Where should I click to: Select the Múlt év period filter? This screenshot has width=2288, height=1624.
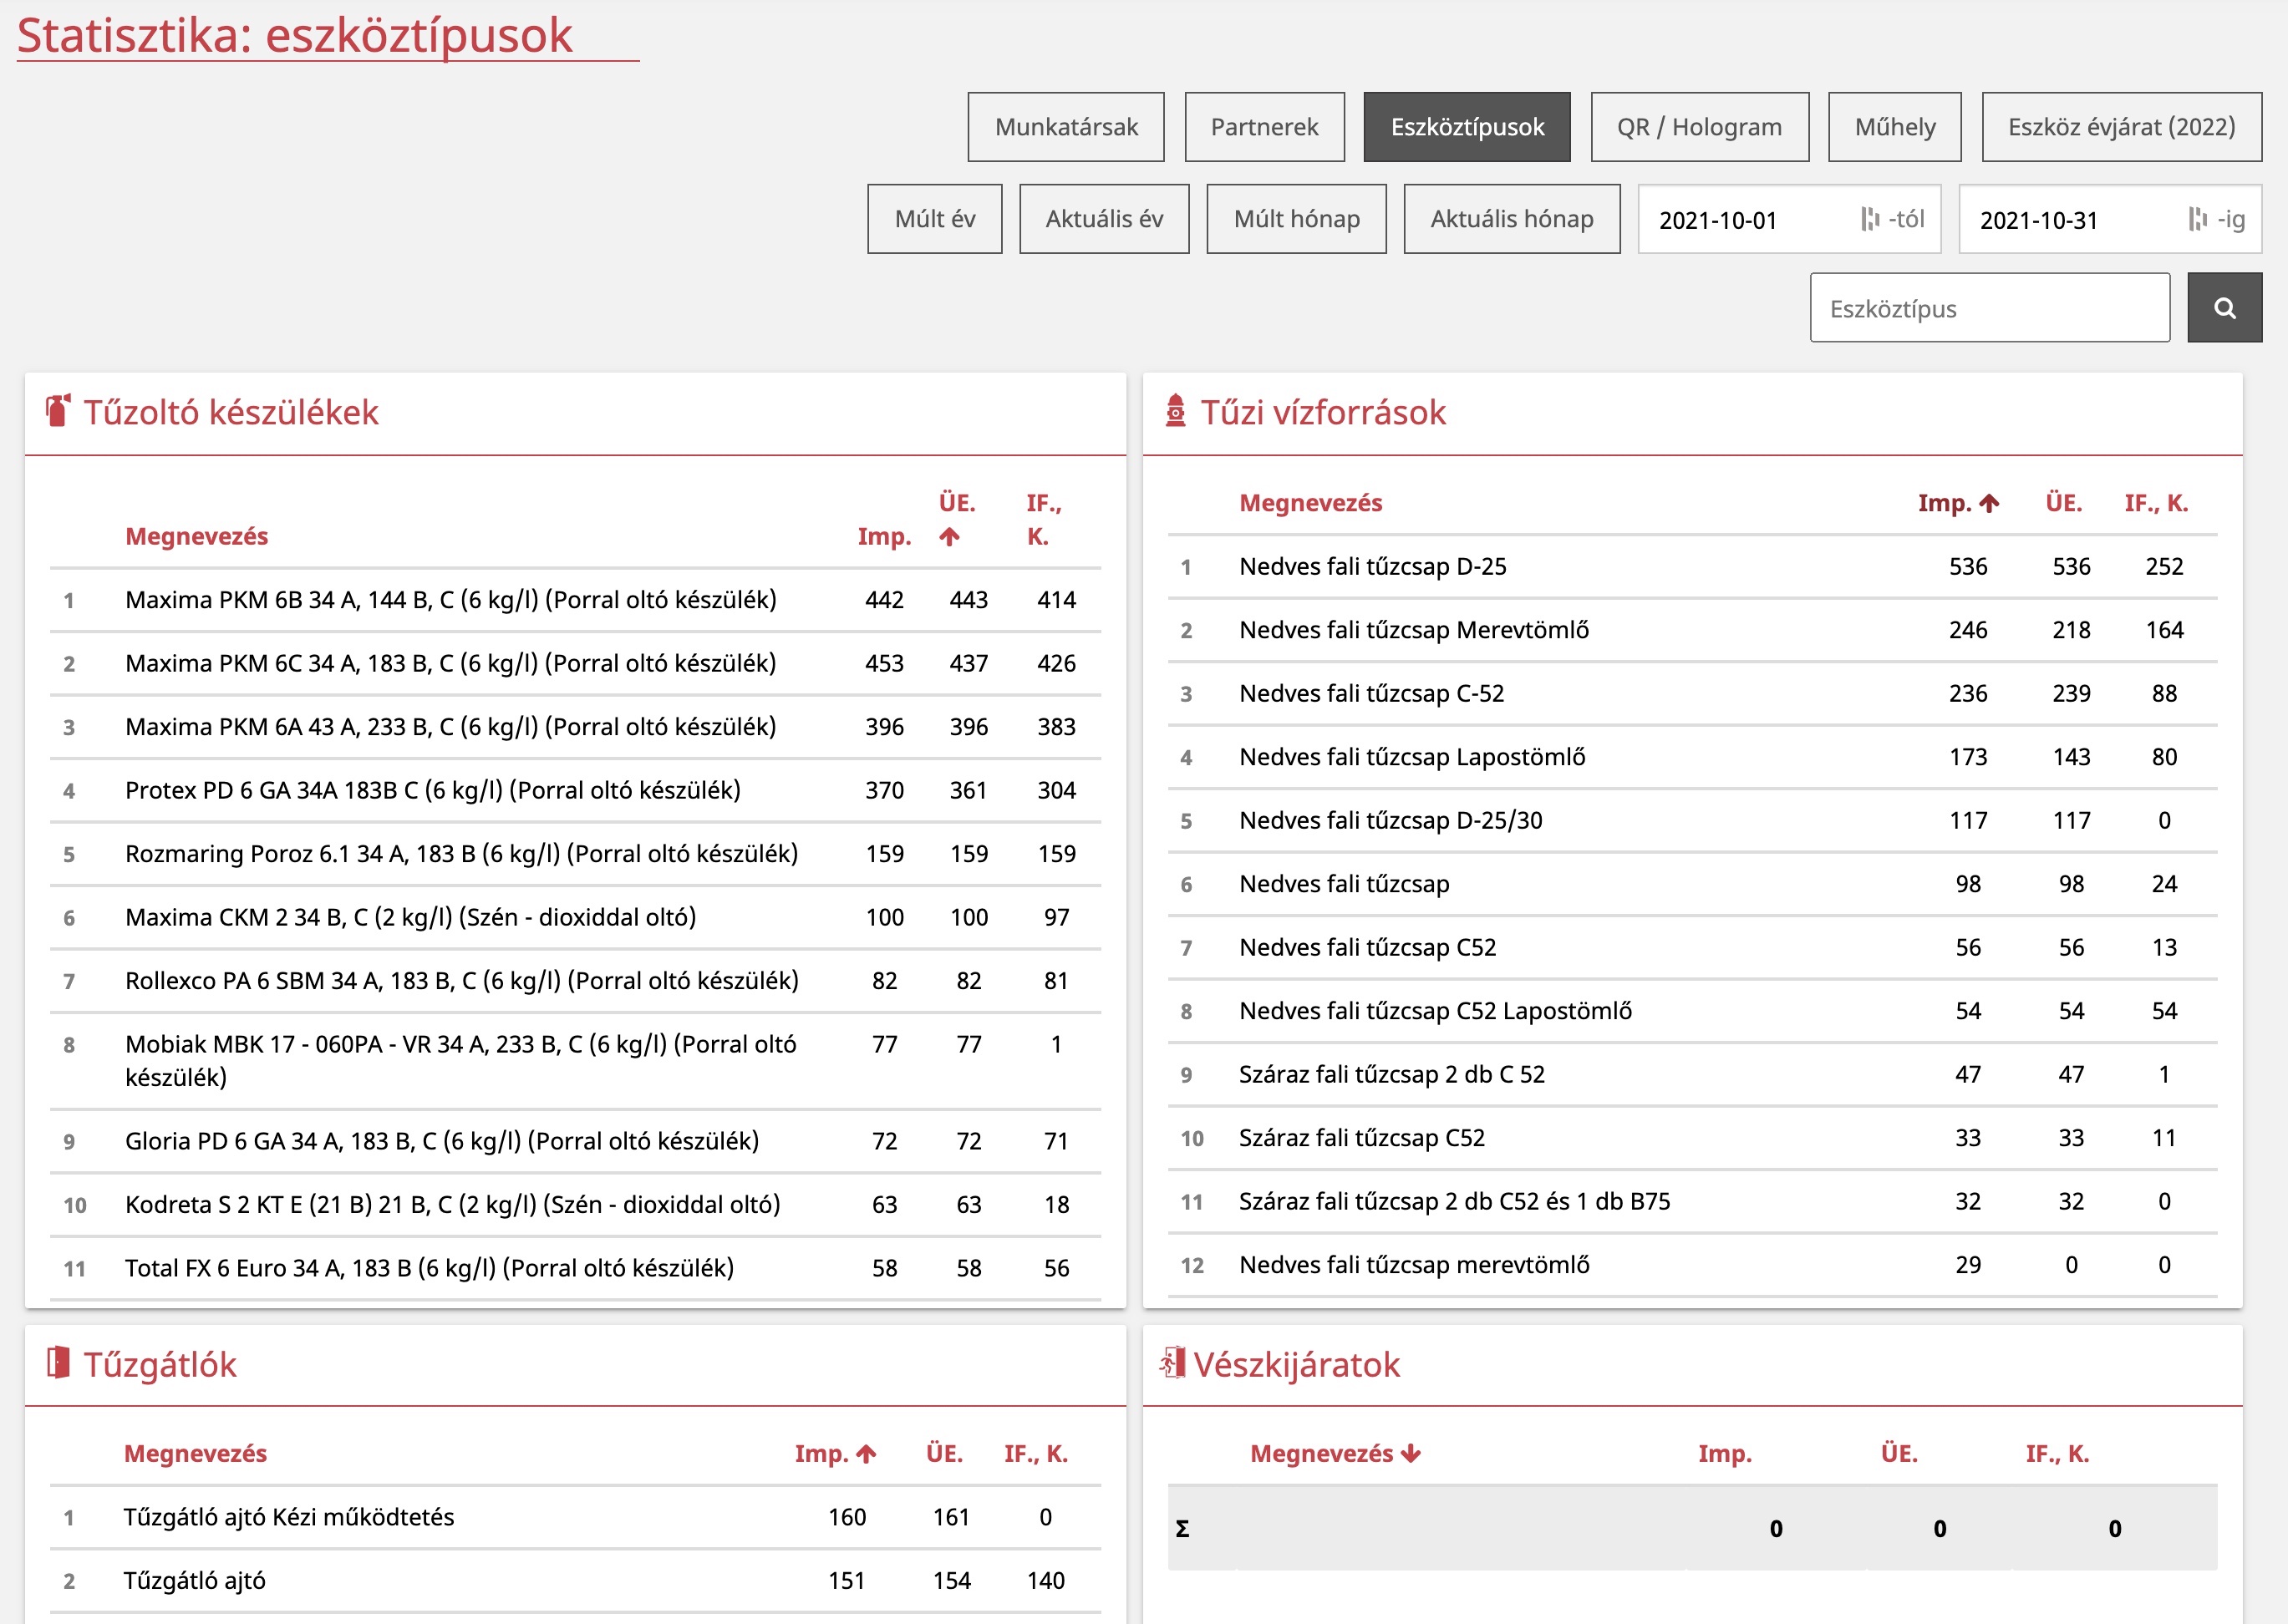pos(934,219)
